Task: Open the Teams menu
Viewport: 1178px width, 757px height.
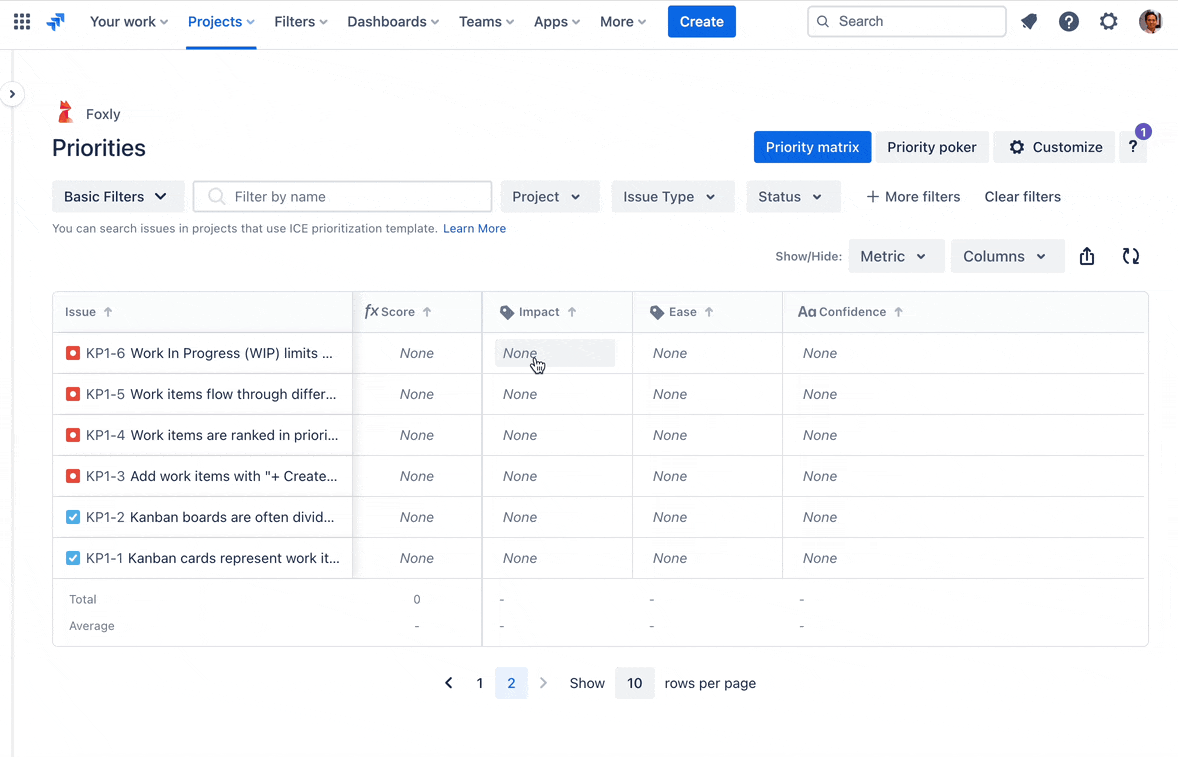Action: [486, 22]
